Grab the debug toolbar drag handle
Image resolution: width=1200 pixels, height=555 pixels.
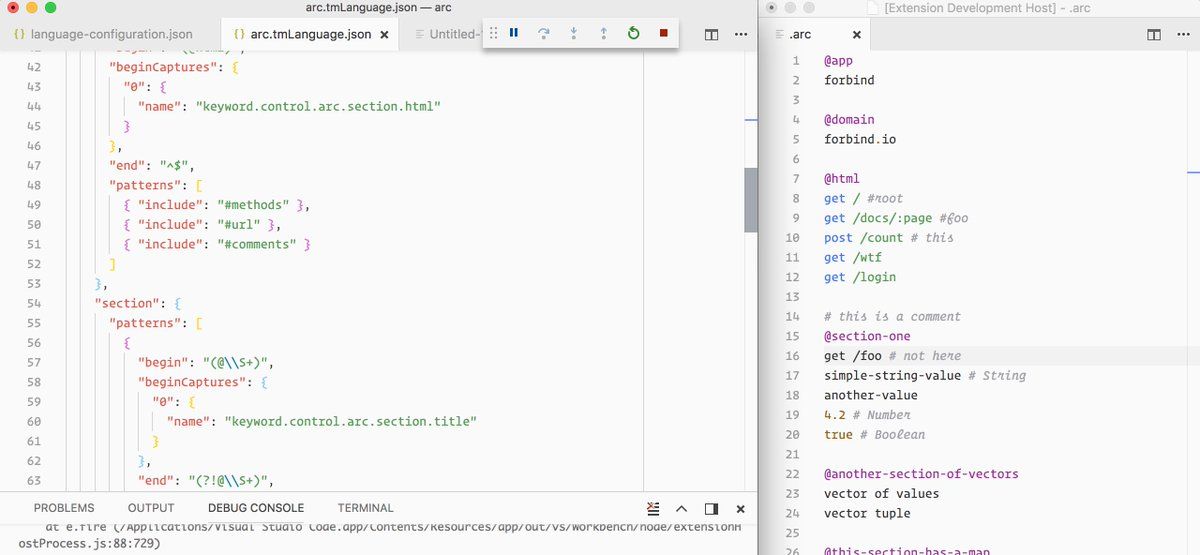click(x=493, y=33)
